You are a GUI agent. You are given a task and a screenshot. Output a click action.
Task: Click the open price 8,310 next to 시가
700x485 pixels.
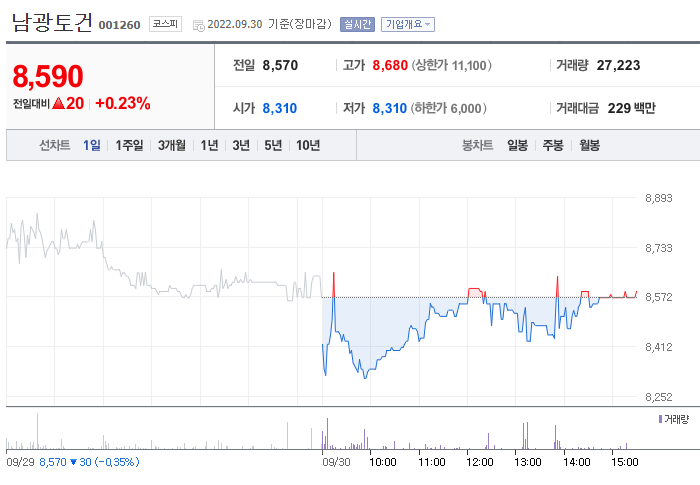279,109
